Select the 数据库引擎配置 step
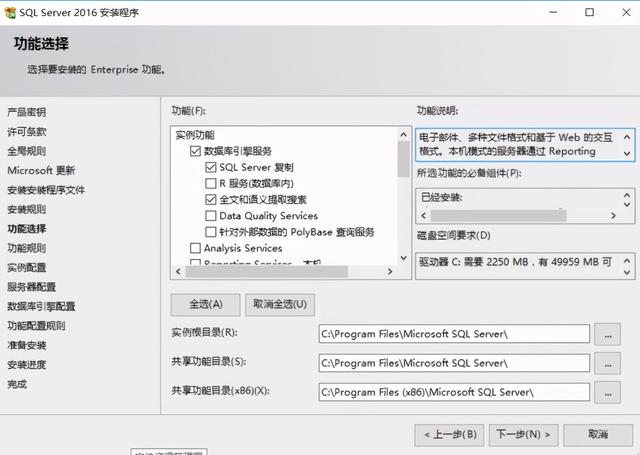The height and width of the screenshot is (455, 640). tap(41, 306)
